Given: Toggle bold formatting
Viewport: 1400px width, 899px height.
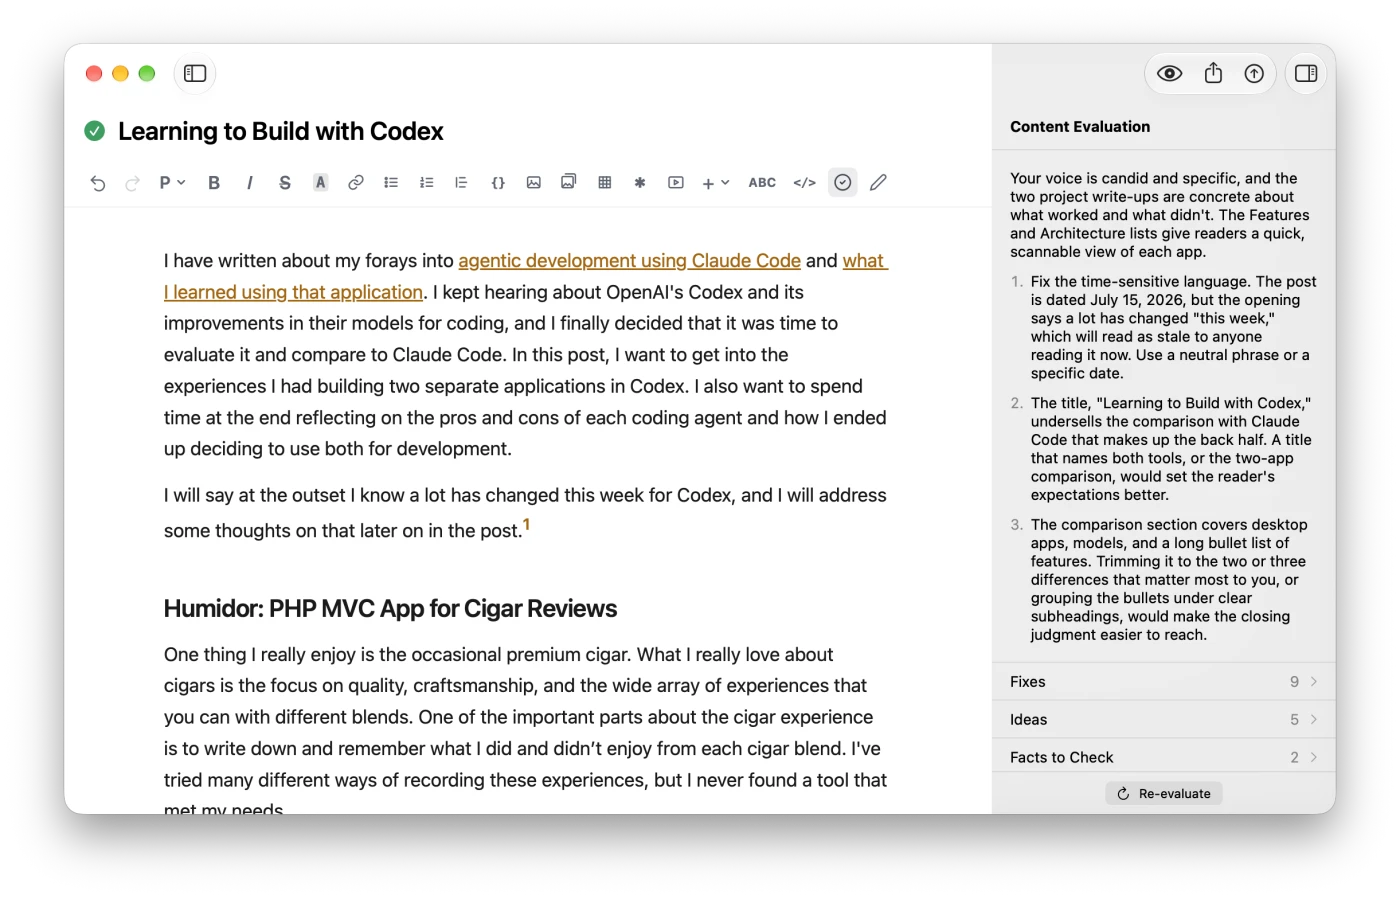Looking at the screenshot, I should (214, 183).
